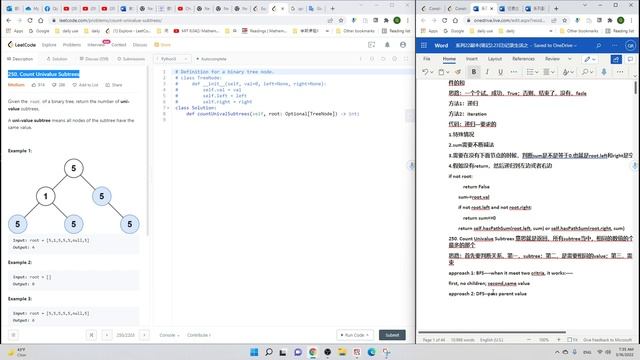
Task: Open Contest in LeetCode navigation
Action: [x=119, y=45]
